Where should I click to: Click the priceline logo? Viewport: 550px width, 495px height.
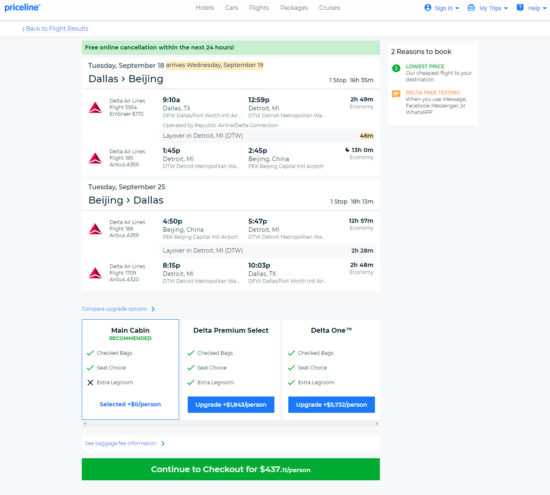(22, 7)
